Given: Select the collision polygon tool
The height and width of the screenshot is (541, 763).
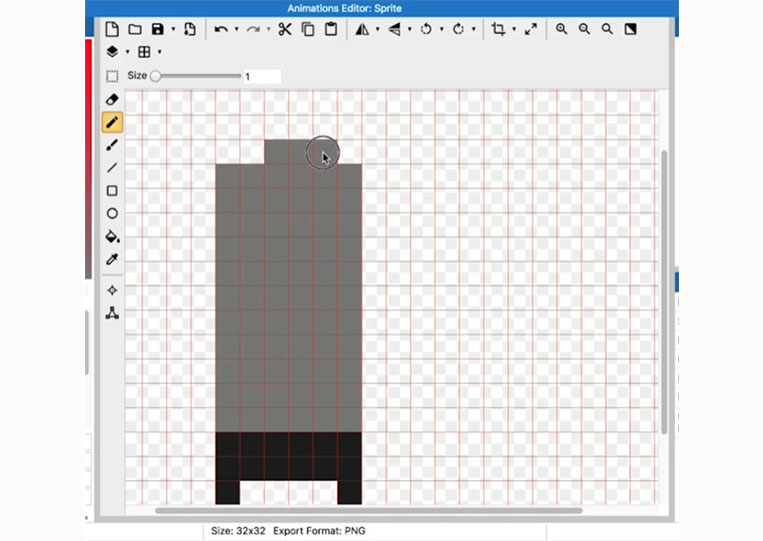Looking at the screenshot, I should point(112,313).
